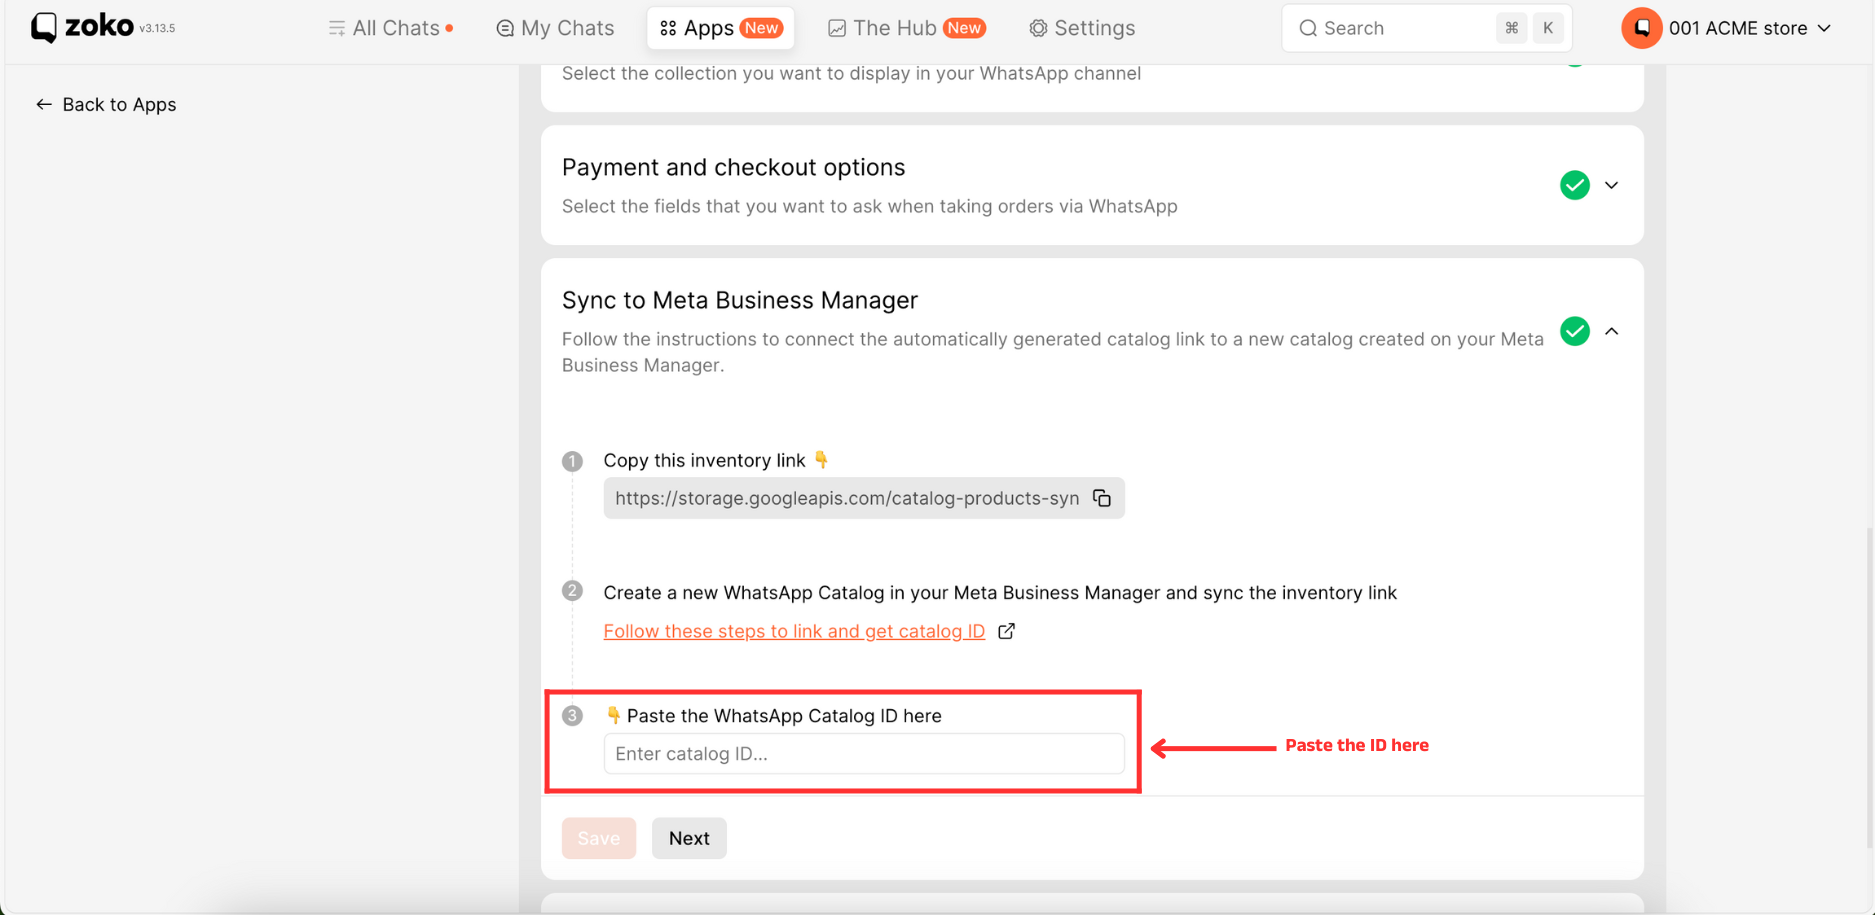Click the orange store avatar icon
The image size is (1875, 915).
[x=1641, y=28]
